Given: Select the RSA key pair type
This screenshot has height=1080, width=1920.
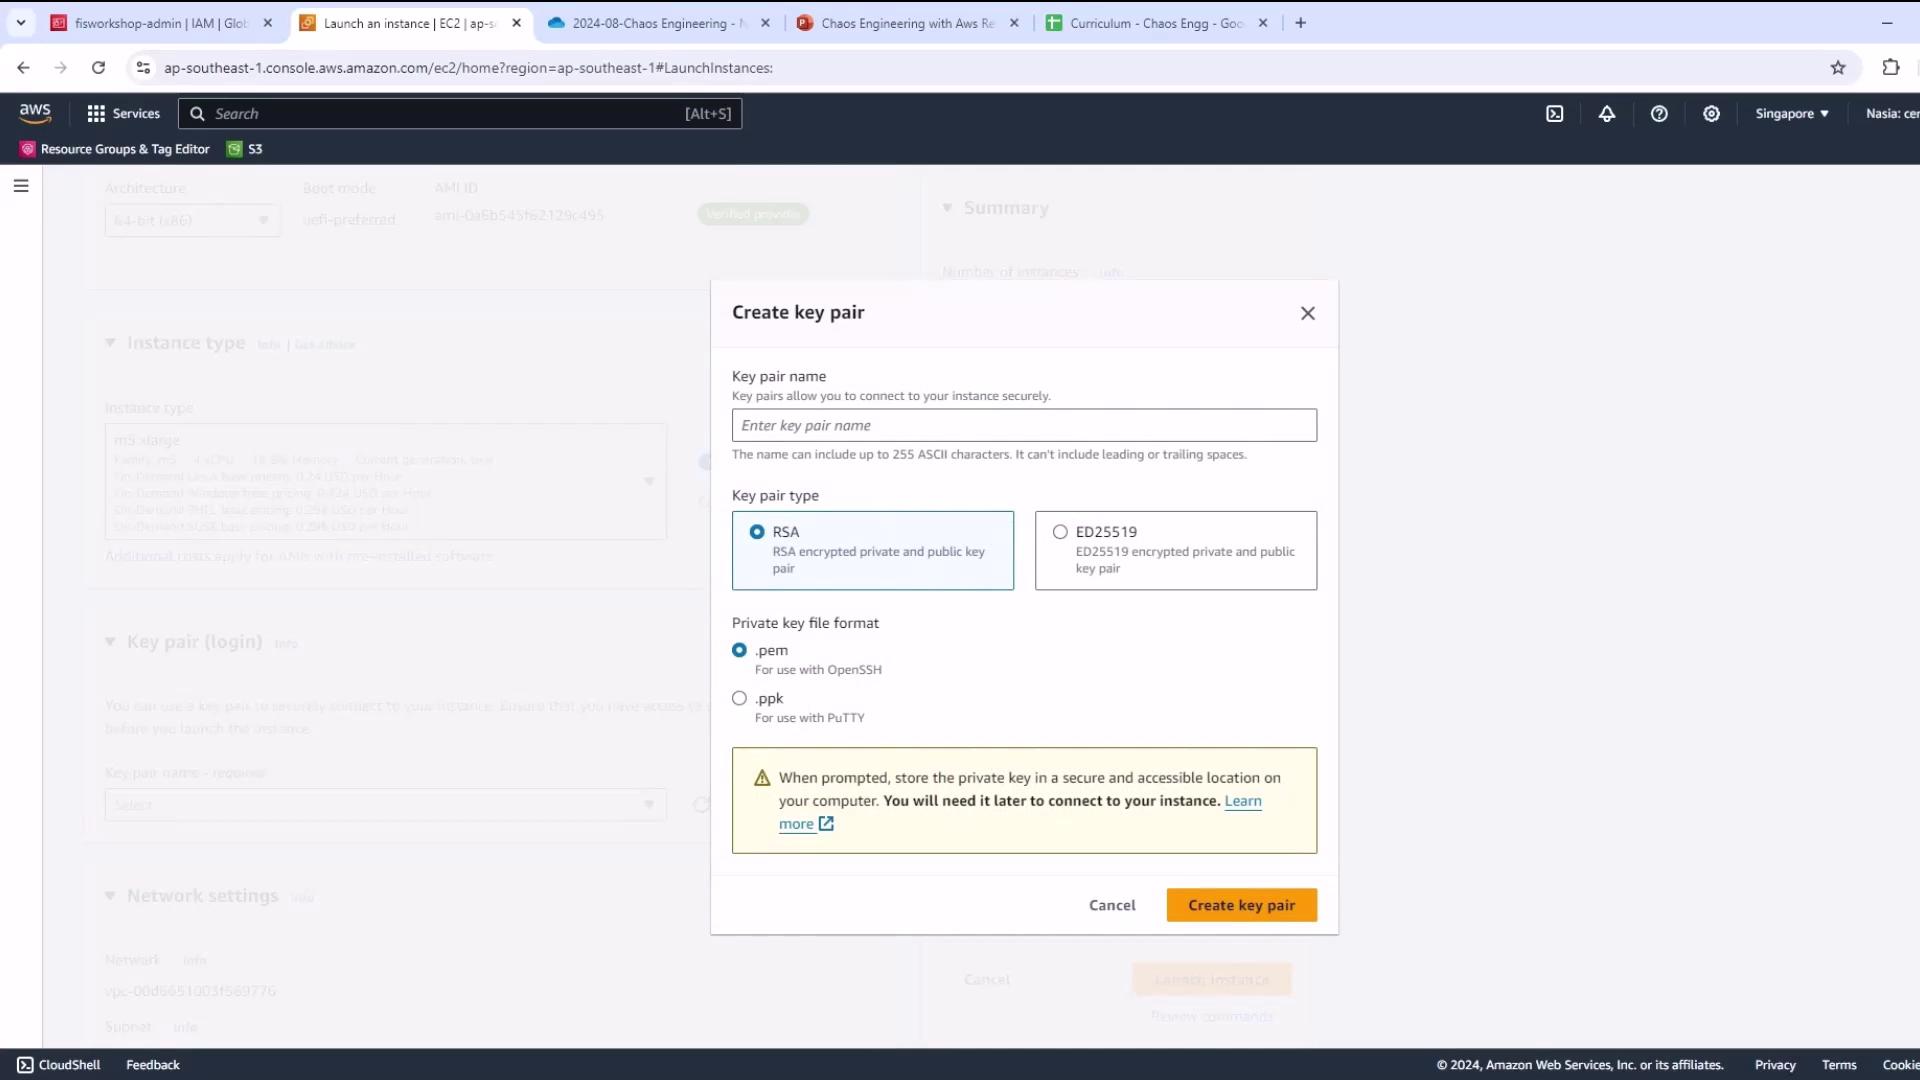Looking at the screenshot, I should pos(757,532).
